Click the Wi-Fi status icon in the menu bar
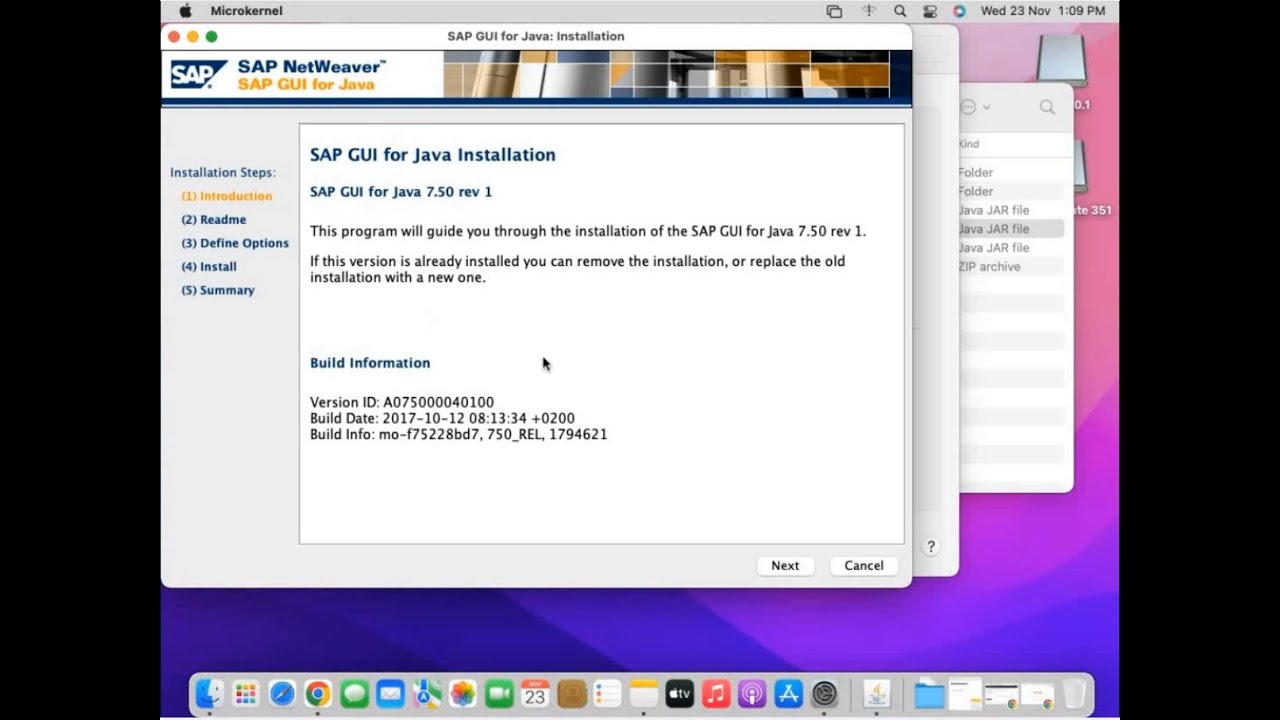The image size is (1280, 720). click(869, 11)
